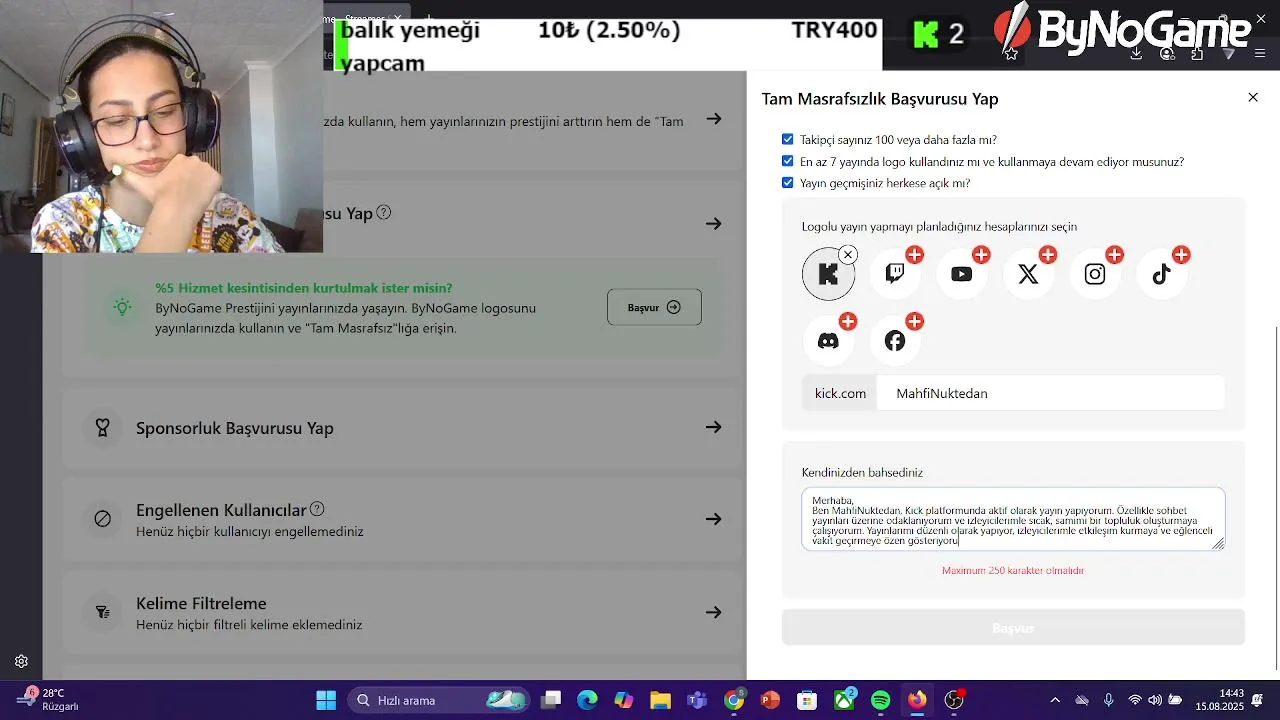The width and height of the screenshot is (1280, 720).
Task: Expand Engellenen Kullanıcılar row arrow
Action: (713, 519)
